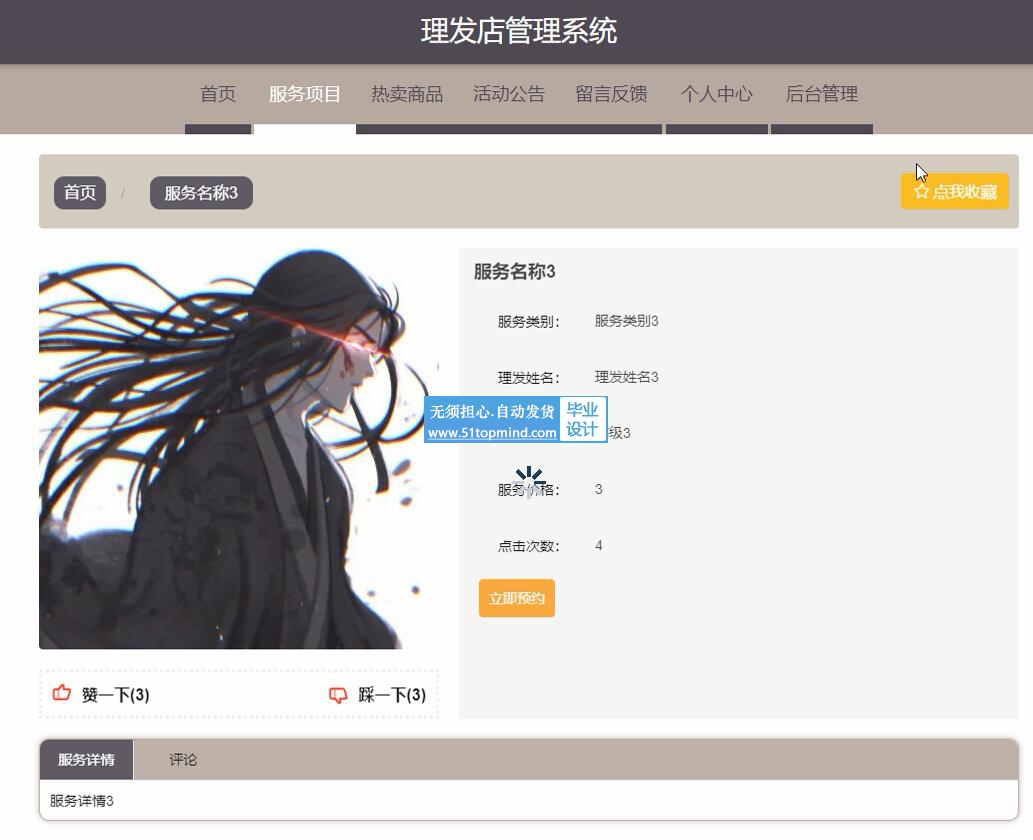Screen dimensions: 1033x840
Task: Click the 服务详情3 description text
Action: click(82, 800)
